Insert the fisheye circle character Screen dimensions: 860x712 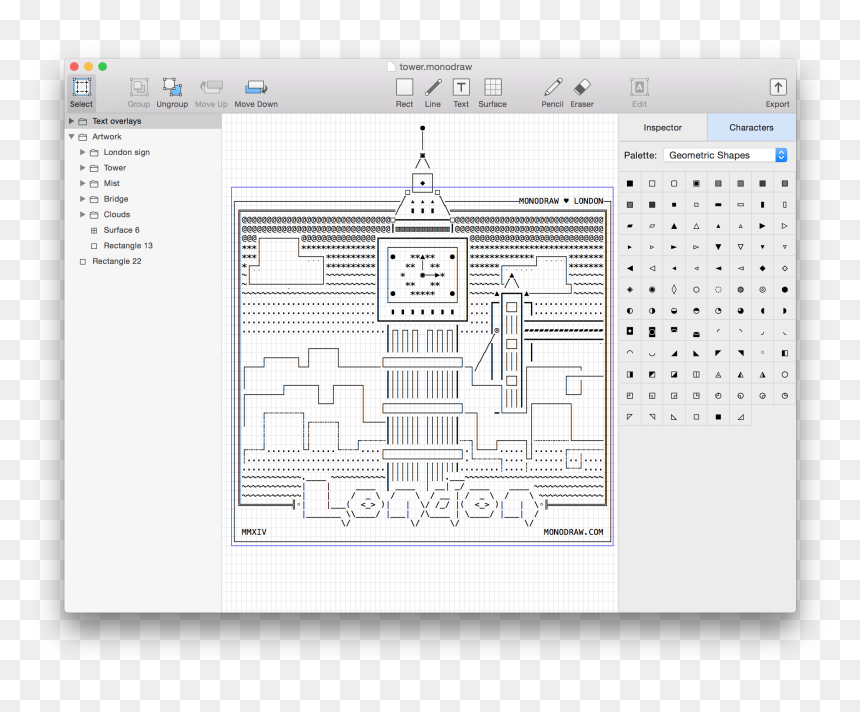coord(652,290)
